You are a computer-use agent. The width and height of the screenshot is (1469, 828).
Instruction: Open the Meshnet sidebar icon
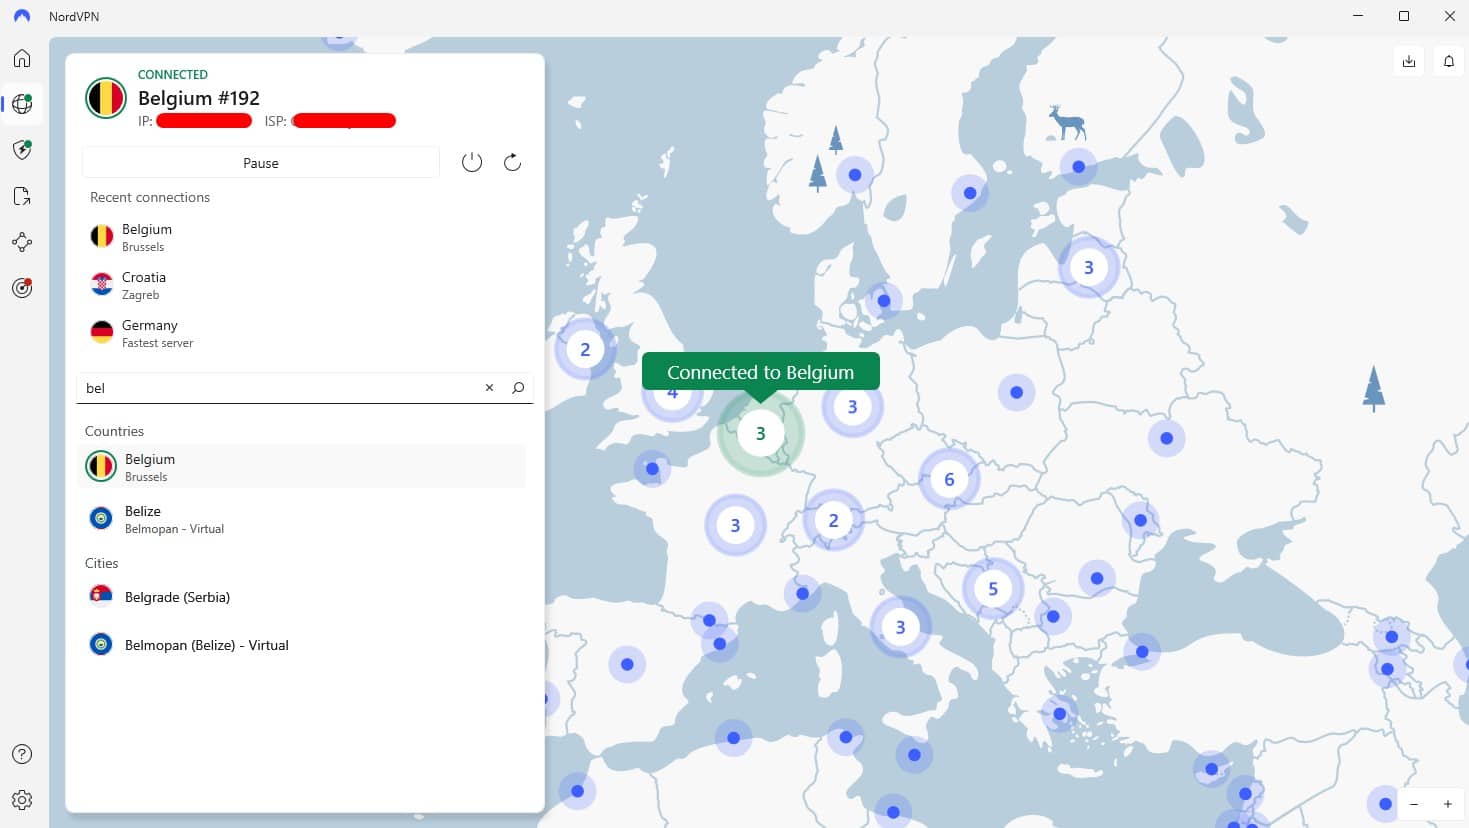click(22, 242)
